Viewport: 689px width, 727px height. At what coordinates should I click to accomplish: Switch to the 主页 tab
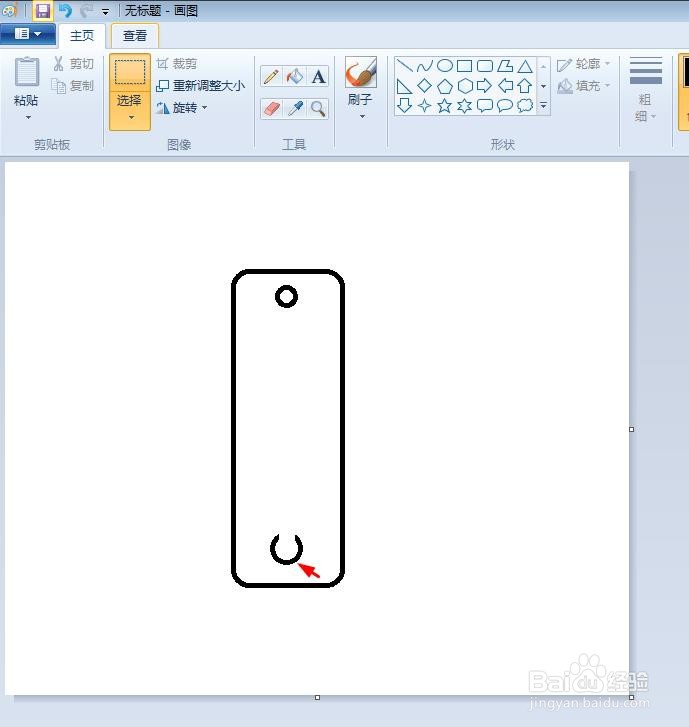click(x=82, y=36)
